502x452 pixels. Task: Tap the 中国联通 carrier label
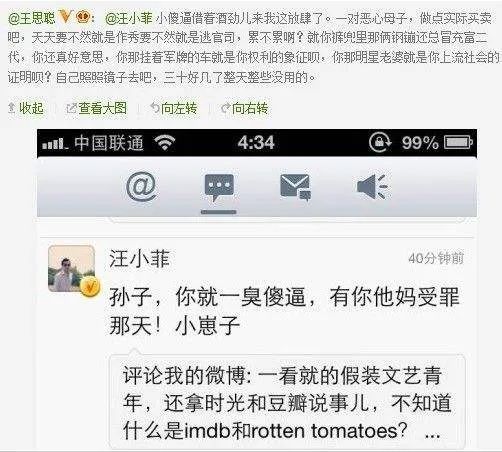(x=109, y=143)
